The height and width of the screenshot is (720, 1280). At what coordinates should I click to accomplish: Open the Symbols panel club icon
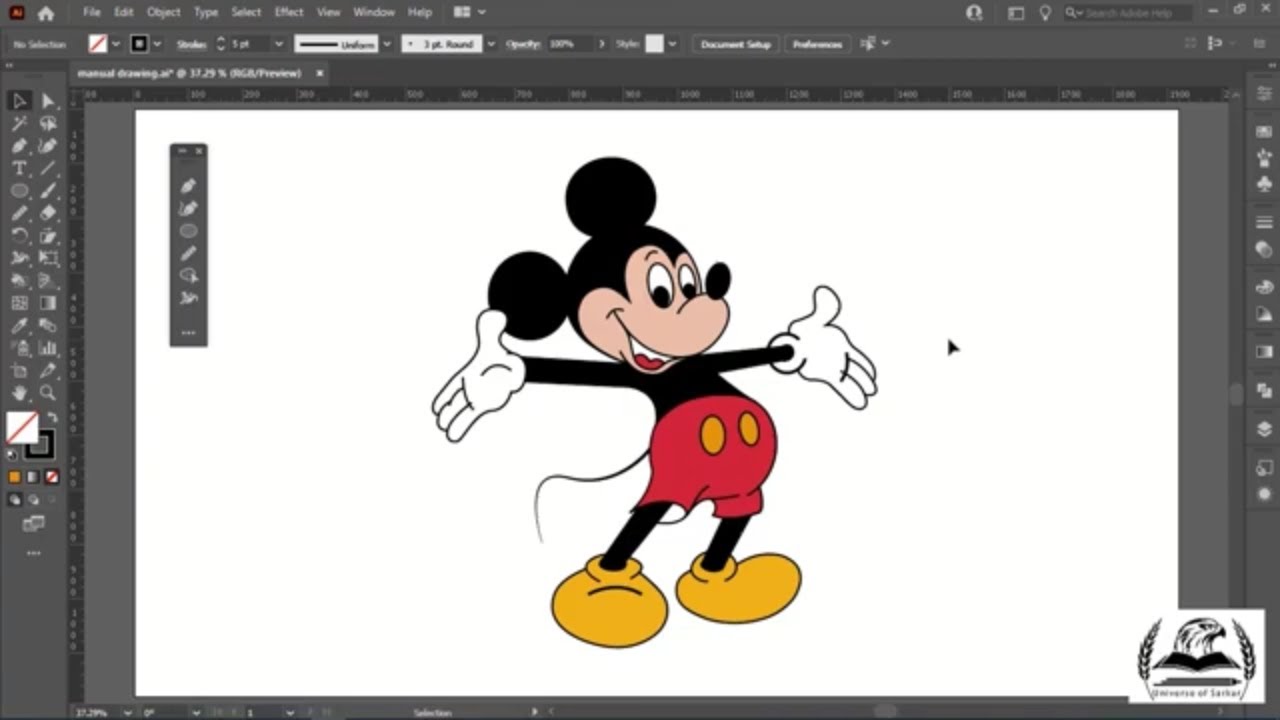point(1264,184)
